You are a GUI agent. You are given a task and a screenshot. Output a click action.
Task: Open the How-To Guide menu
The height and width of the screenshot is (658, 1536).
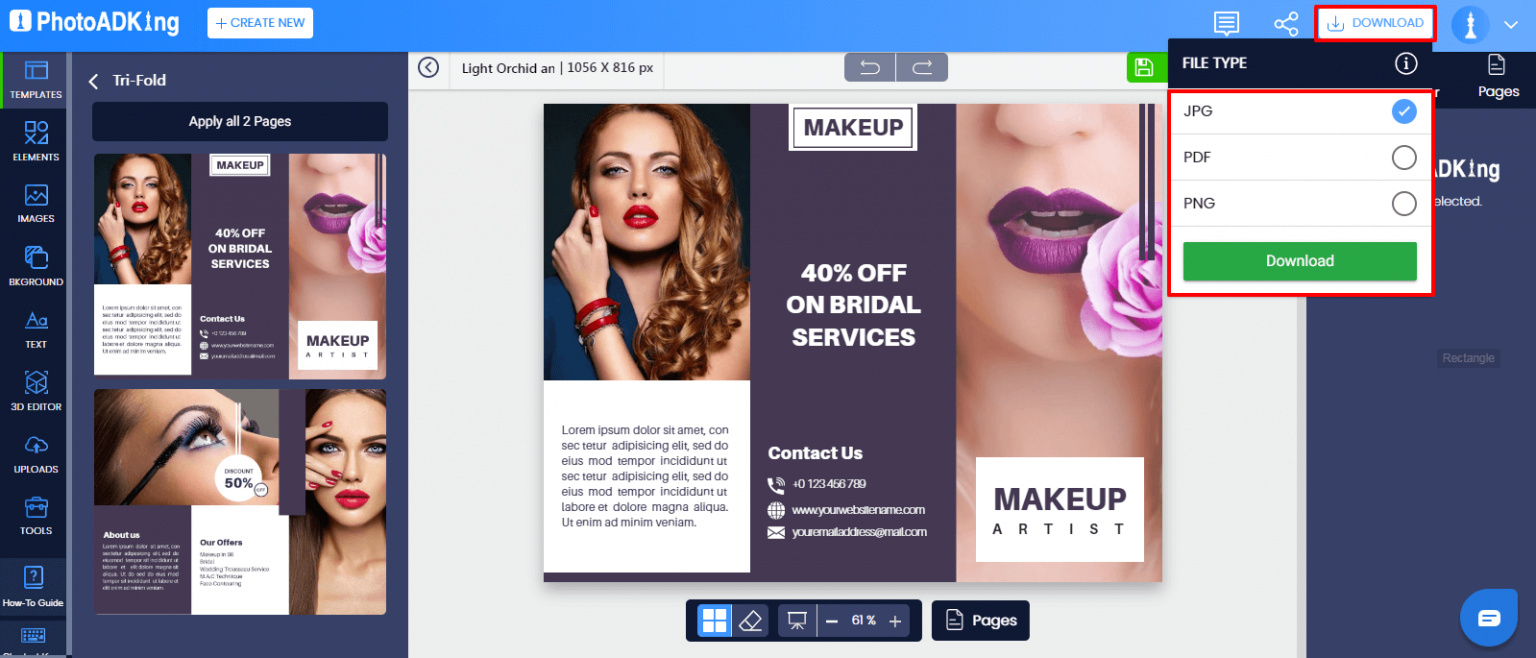coord(34,585)
